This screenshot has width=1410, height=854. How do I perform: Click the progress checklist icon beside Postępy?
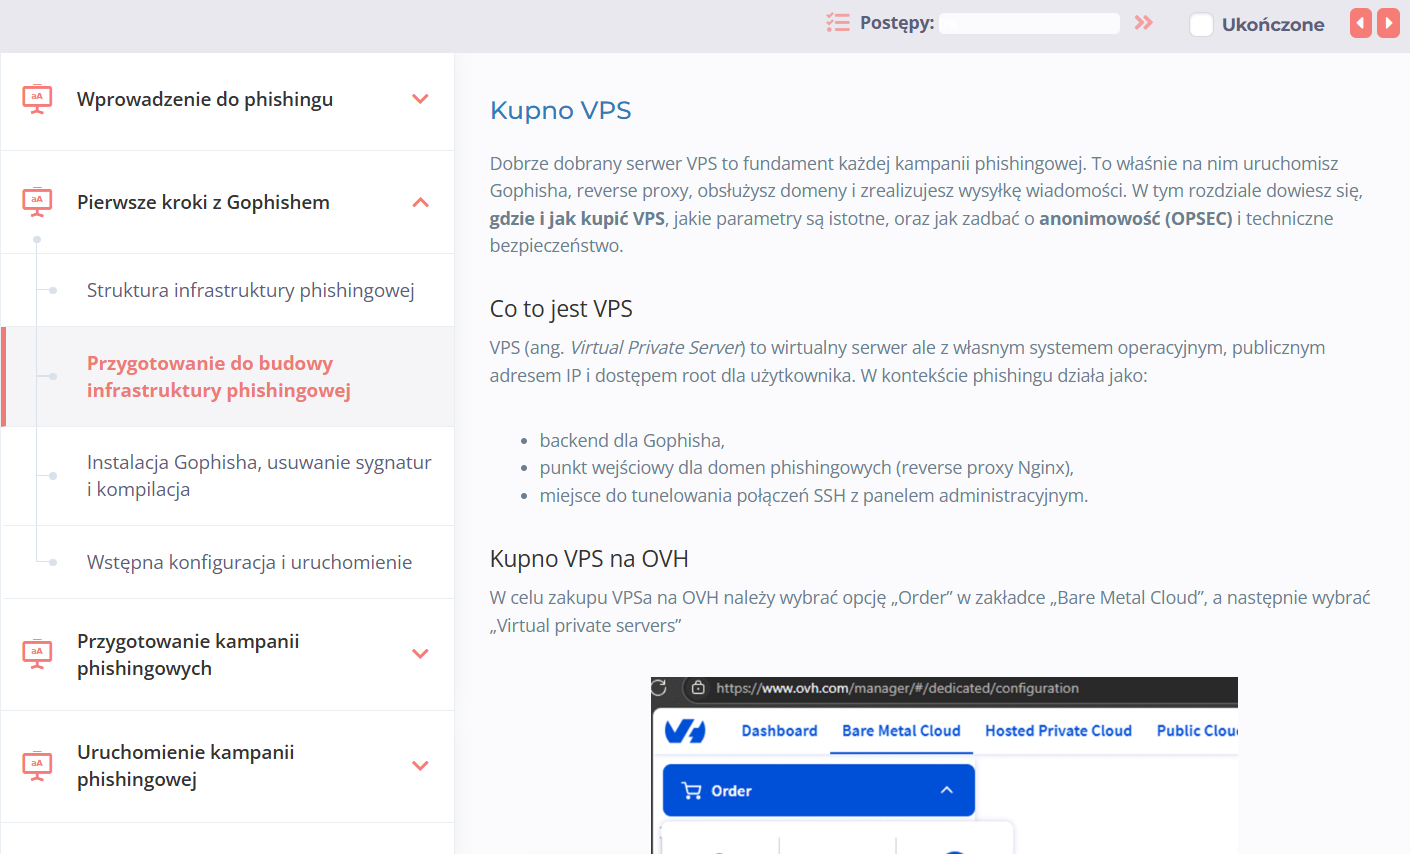(837, 22)
